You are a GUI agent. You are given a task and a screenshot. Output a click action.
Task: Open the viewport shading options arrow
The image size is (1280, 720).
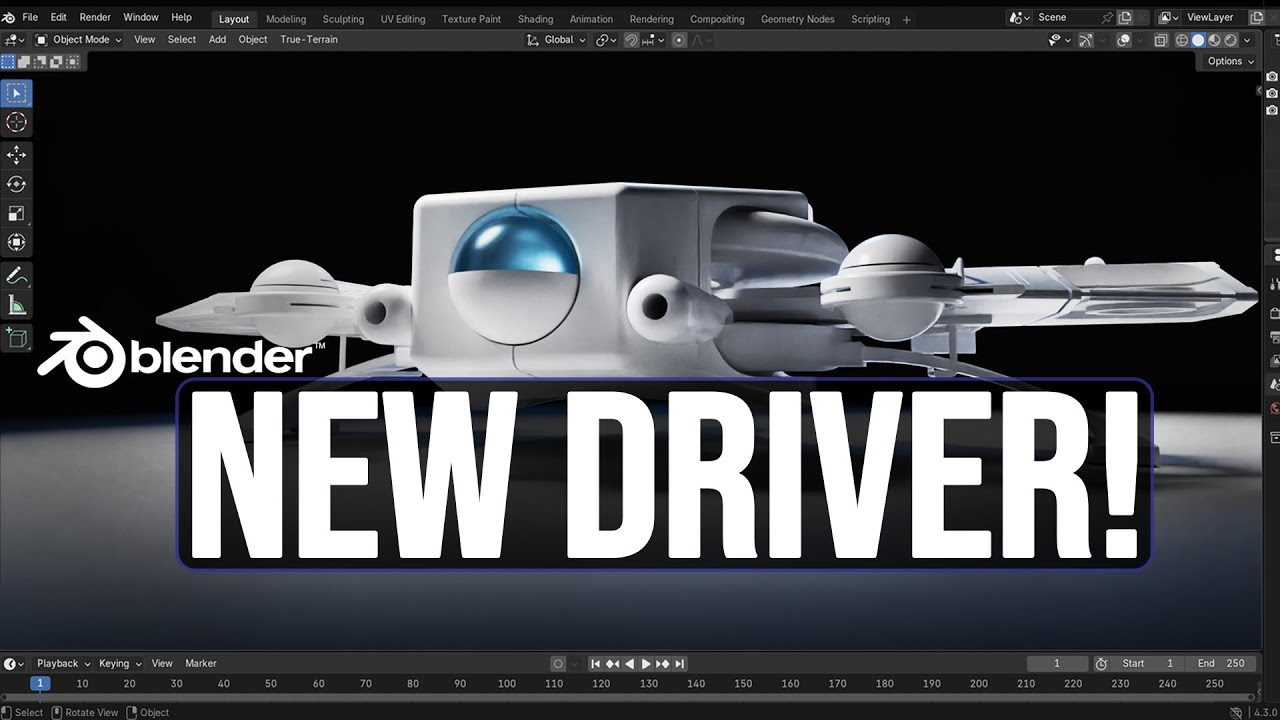coord(1246,40)
